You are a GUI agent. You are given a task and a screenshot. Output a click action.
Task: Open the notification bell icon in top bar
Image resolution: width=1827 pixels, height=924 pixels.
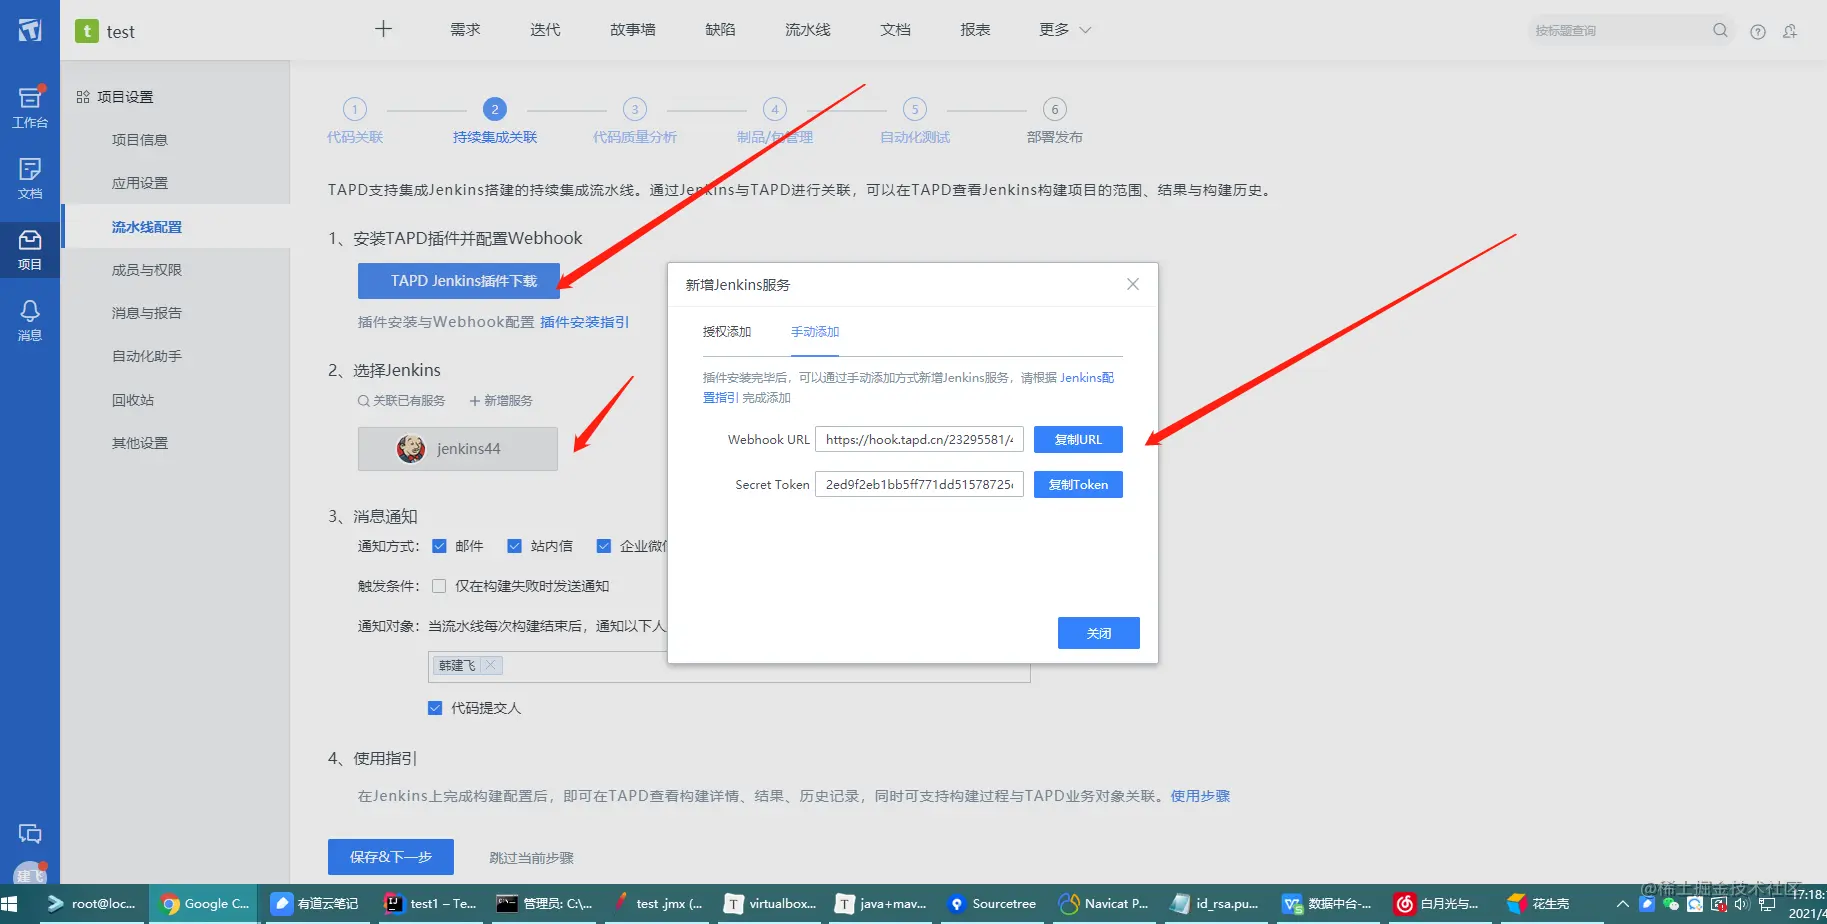tap(1790, 31)
